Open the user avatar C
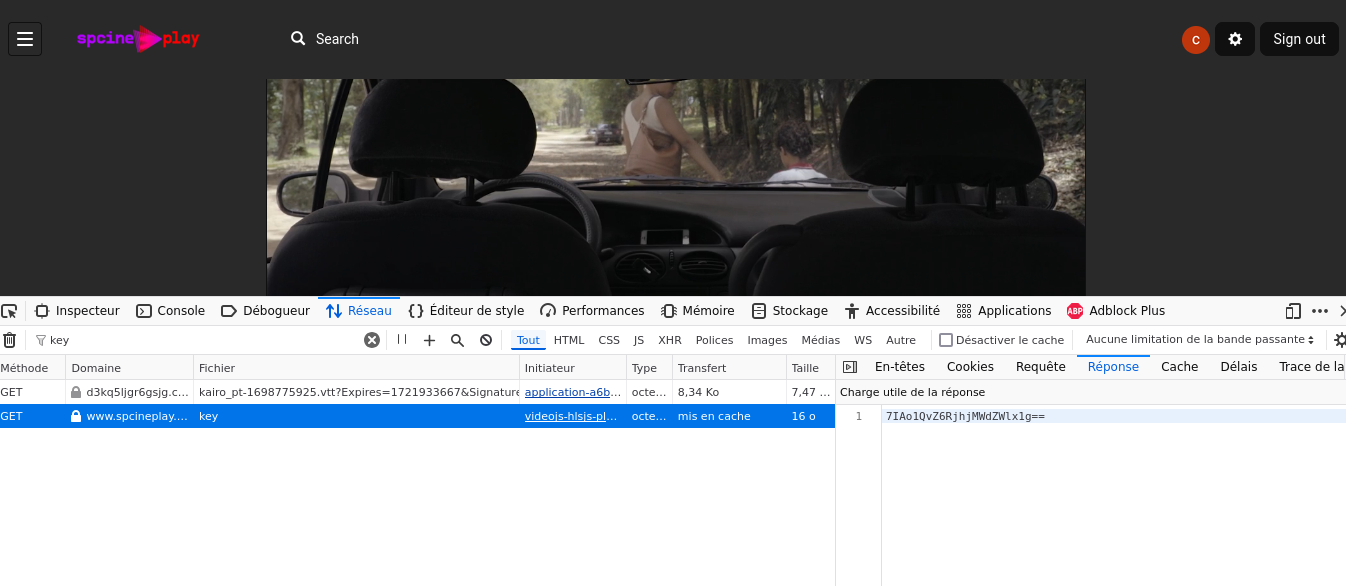The image size is (1346, 586). [1196, 40]
